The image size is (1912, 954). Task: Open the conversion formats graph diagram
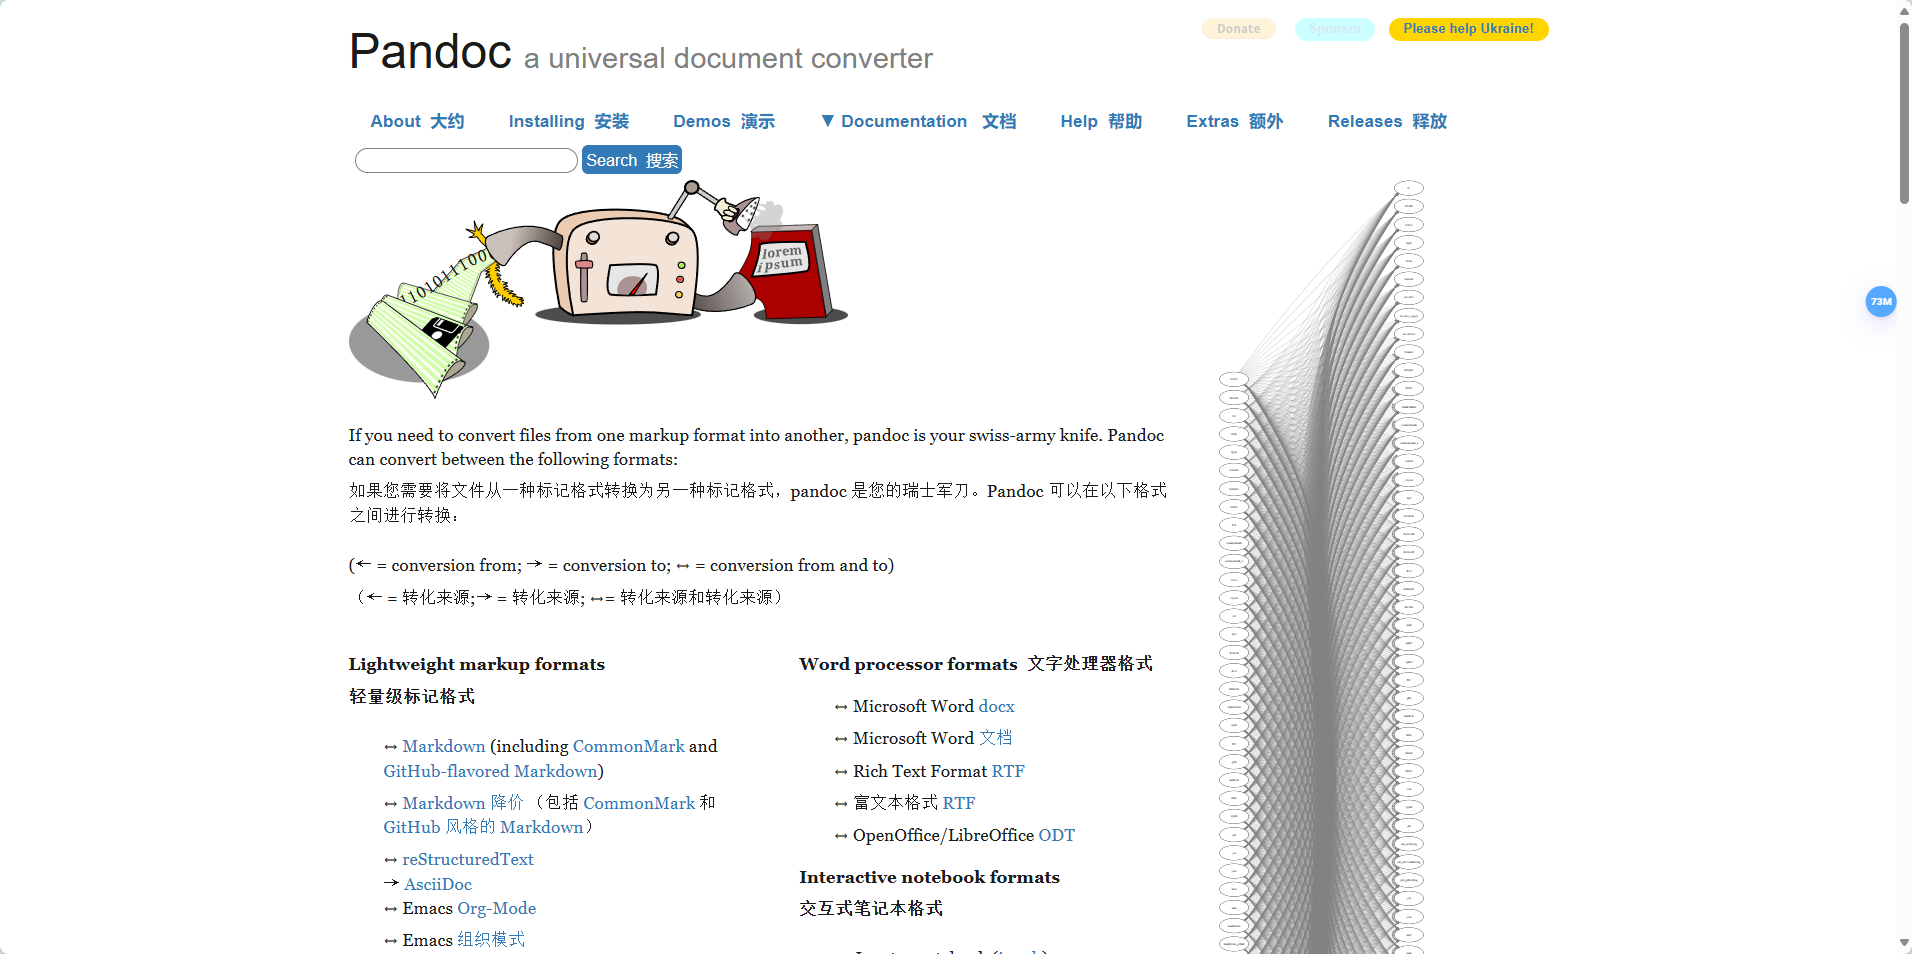coord(1321,567)
